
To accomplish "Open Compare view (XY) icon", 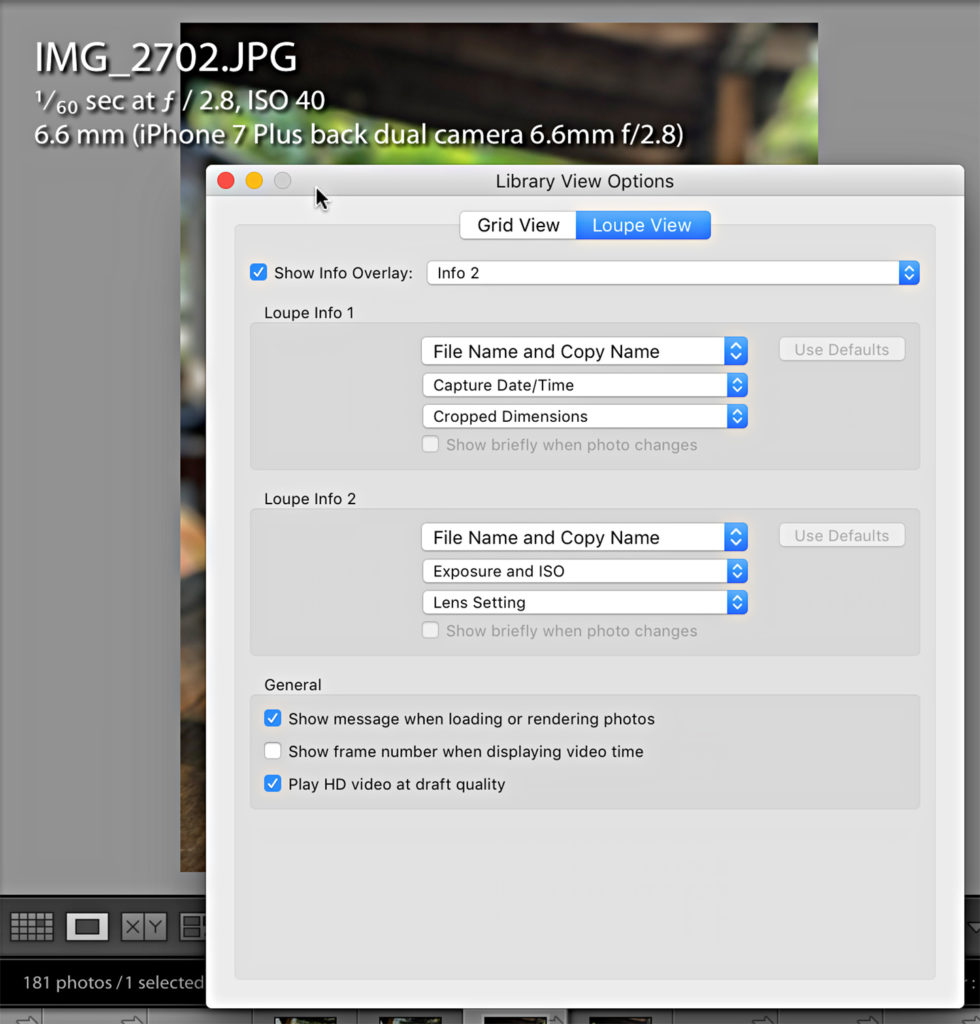I will pos(143,926).
